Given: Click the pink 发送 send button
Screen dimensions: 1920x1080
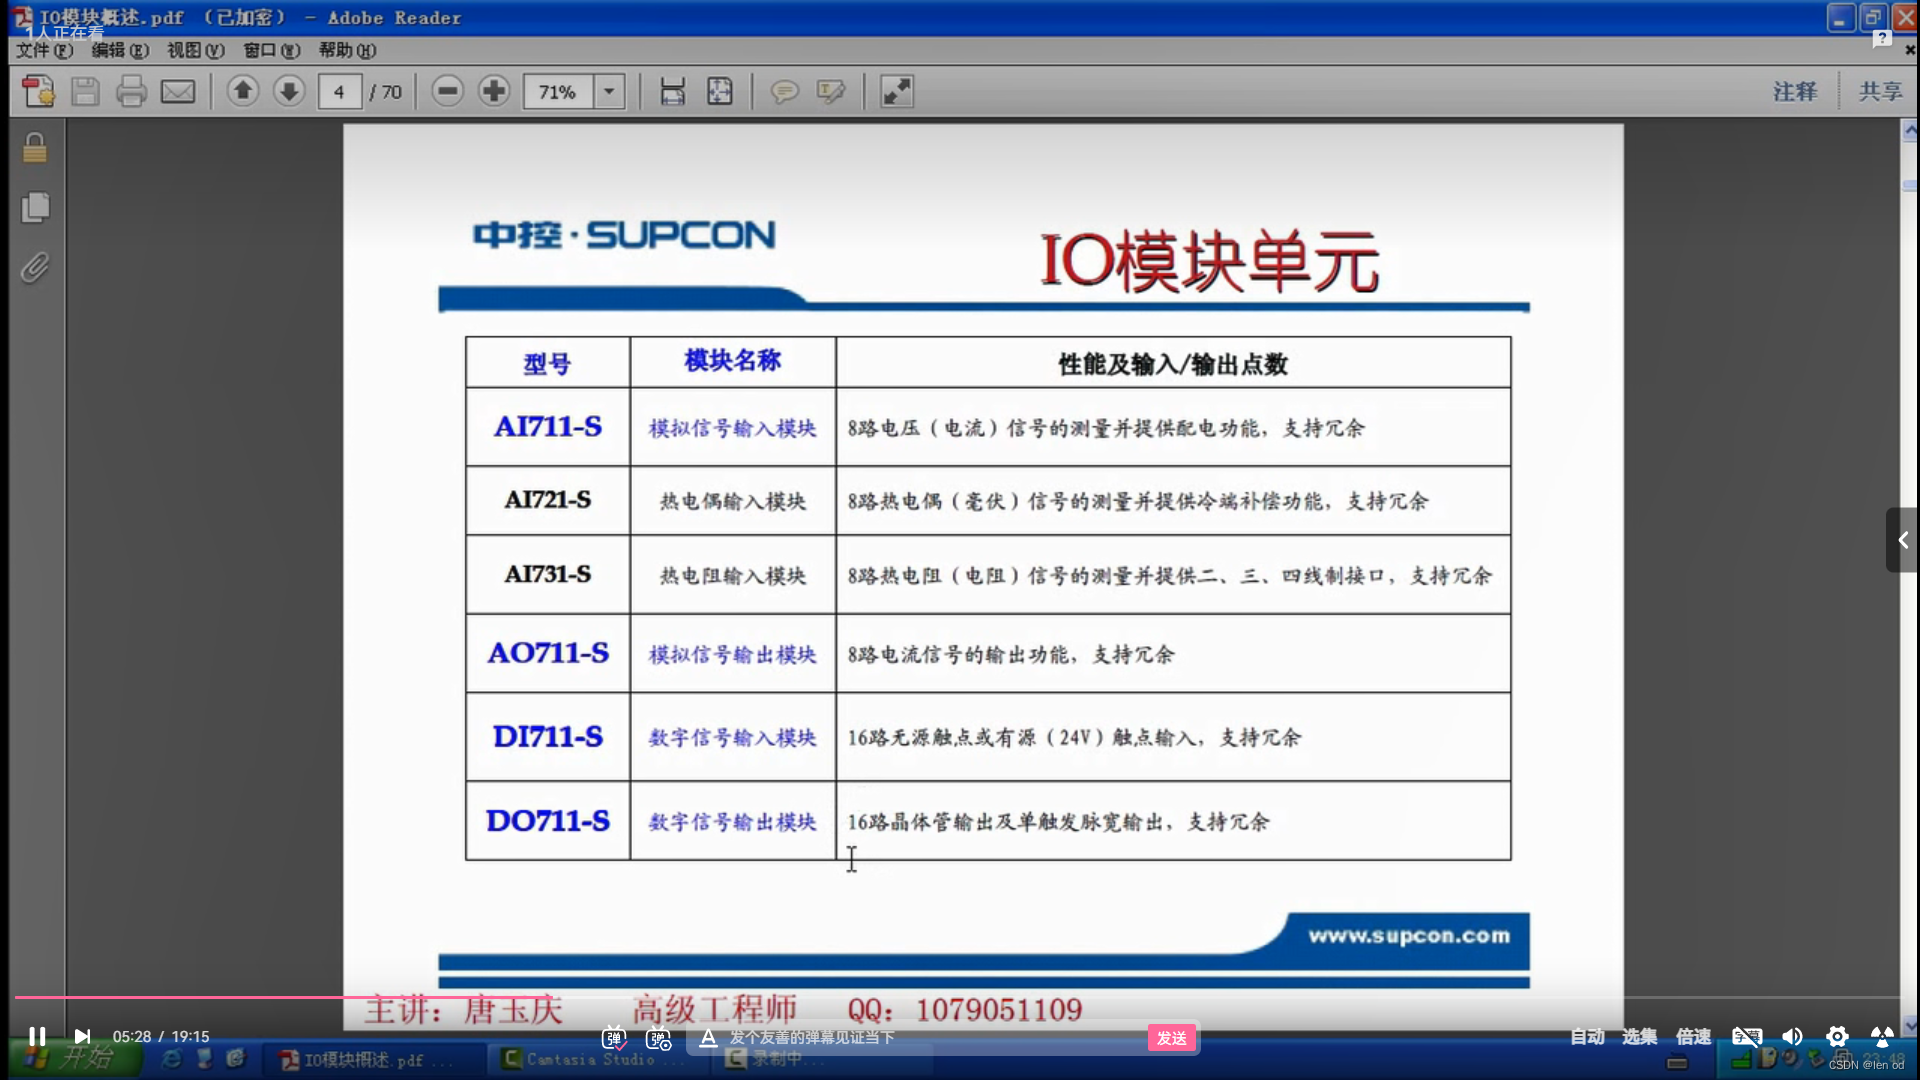Looking at the screenshot, I should click(1171, 1038).
